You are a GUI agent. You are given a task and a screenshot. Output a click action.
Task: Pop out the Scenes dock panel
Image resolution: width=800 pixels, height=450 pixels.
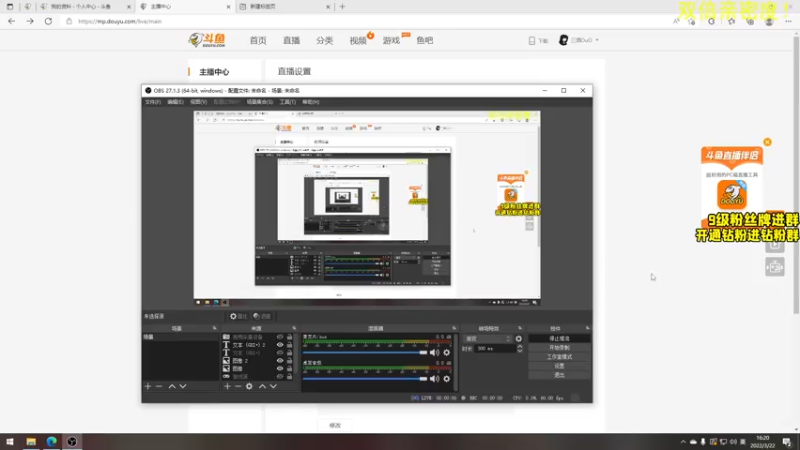(214, 328)
